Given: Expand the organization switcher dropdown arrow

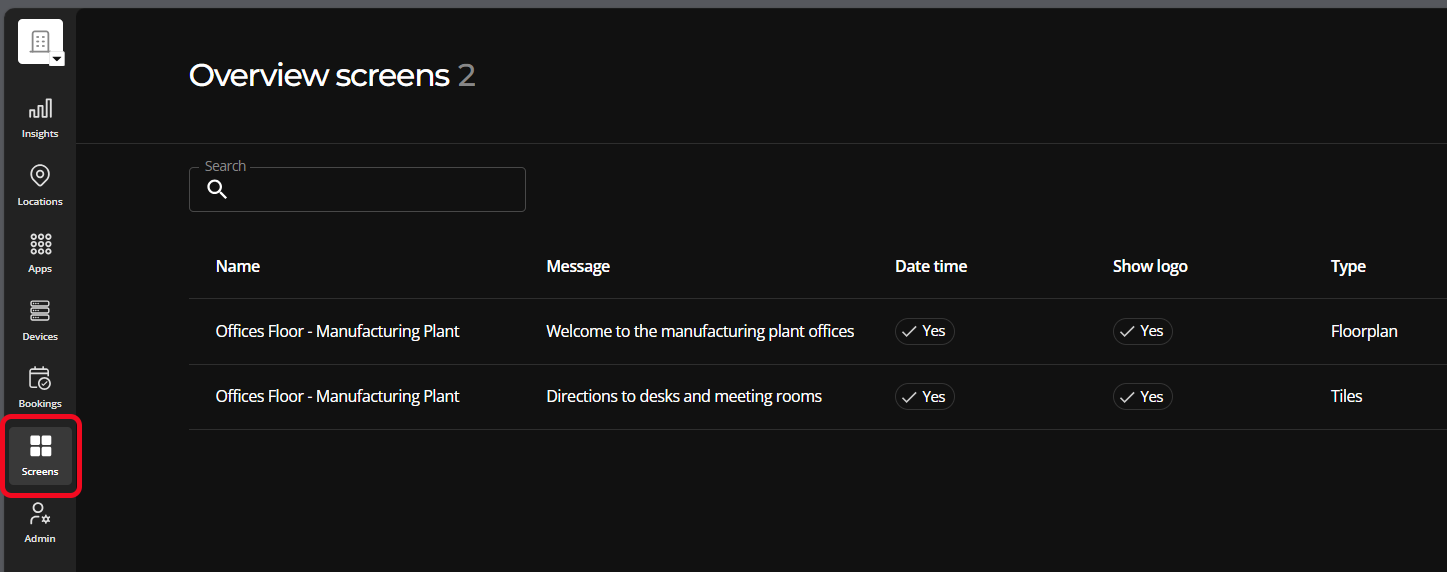Looking at the screenshot, I should point(57,59).
